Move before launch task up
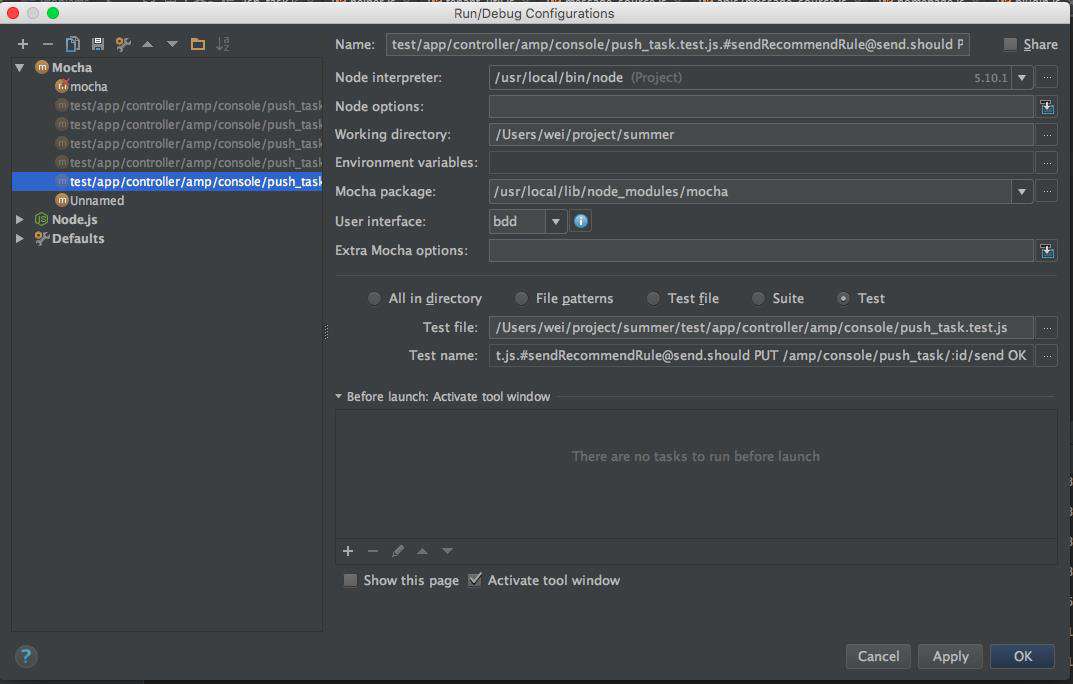This screenshot has height=684, width=1073. 422,551
